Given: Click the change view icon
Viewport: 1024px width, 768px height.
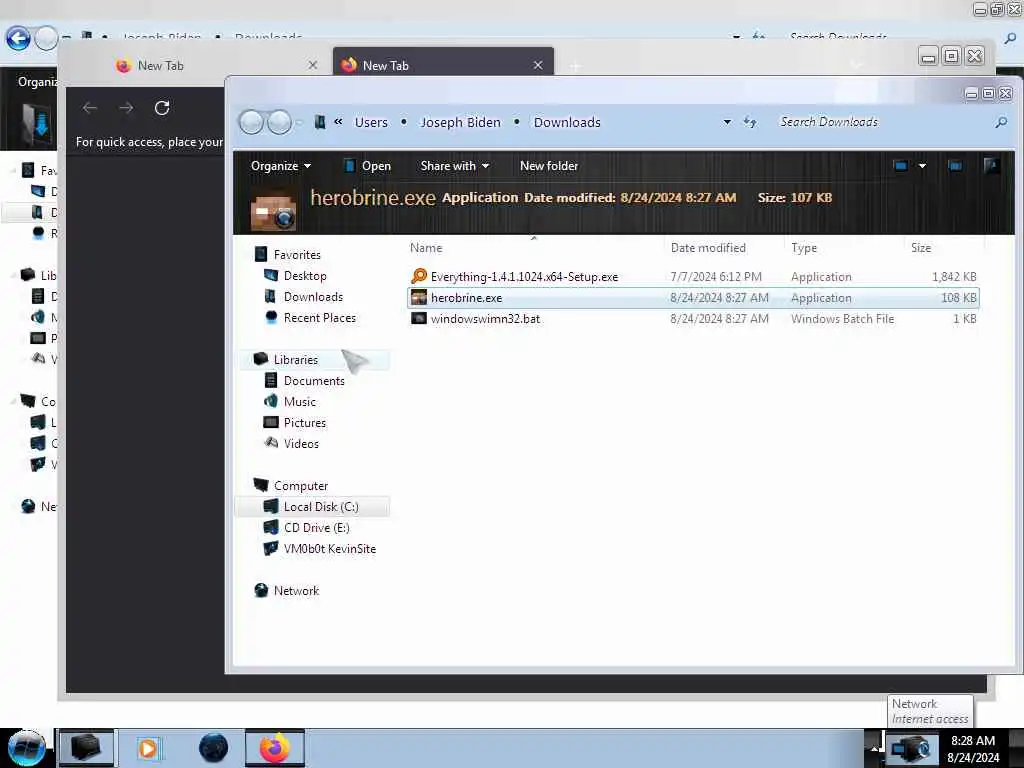Looking at the screenshot, I should click(901, 166).
